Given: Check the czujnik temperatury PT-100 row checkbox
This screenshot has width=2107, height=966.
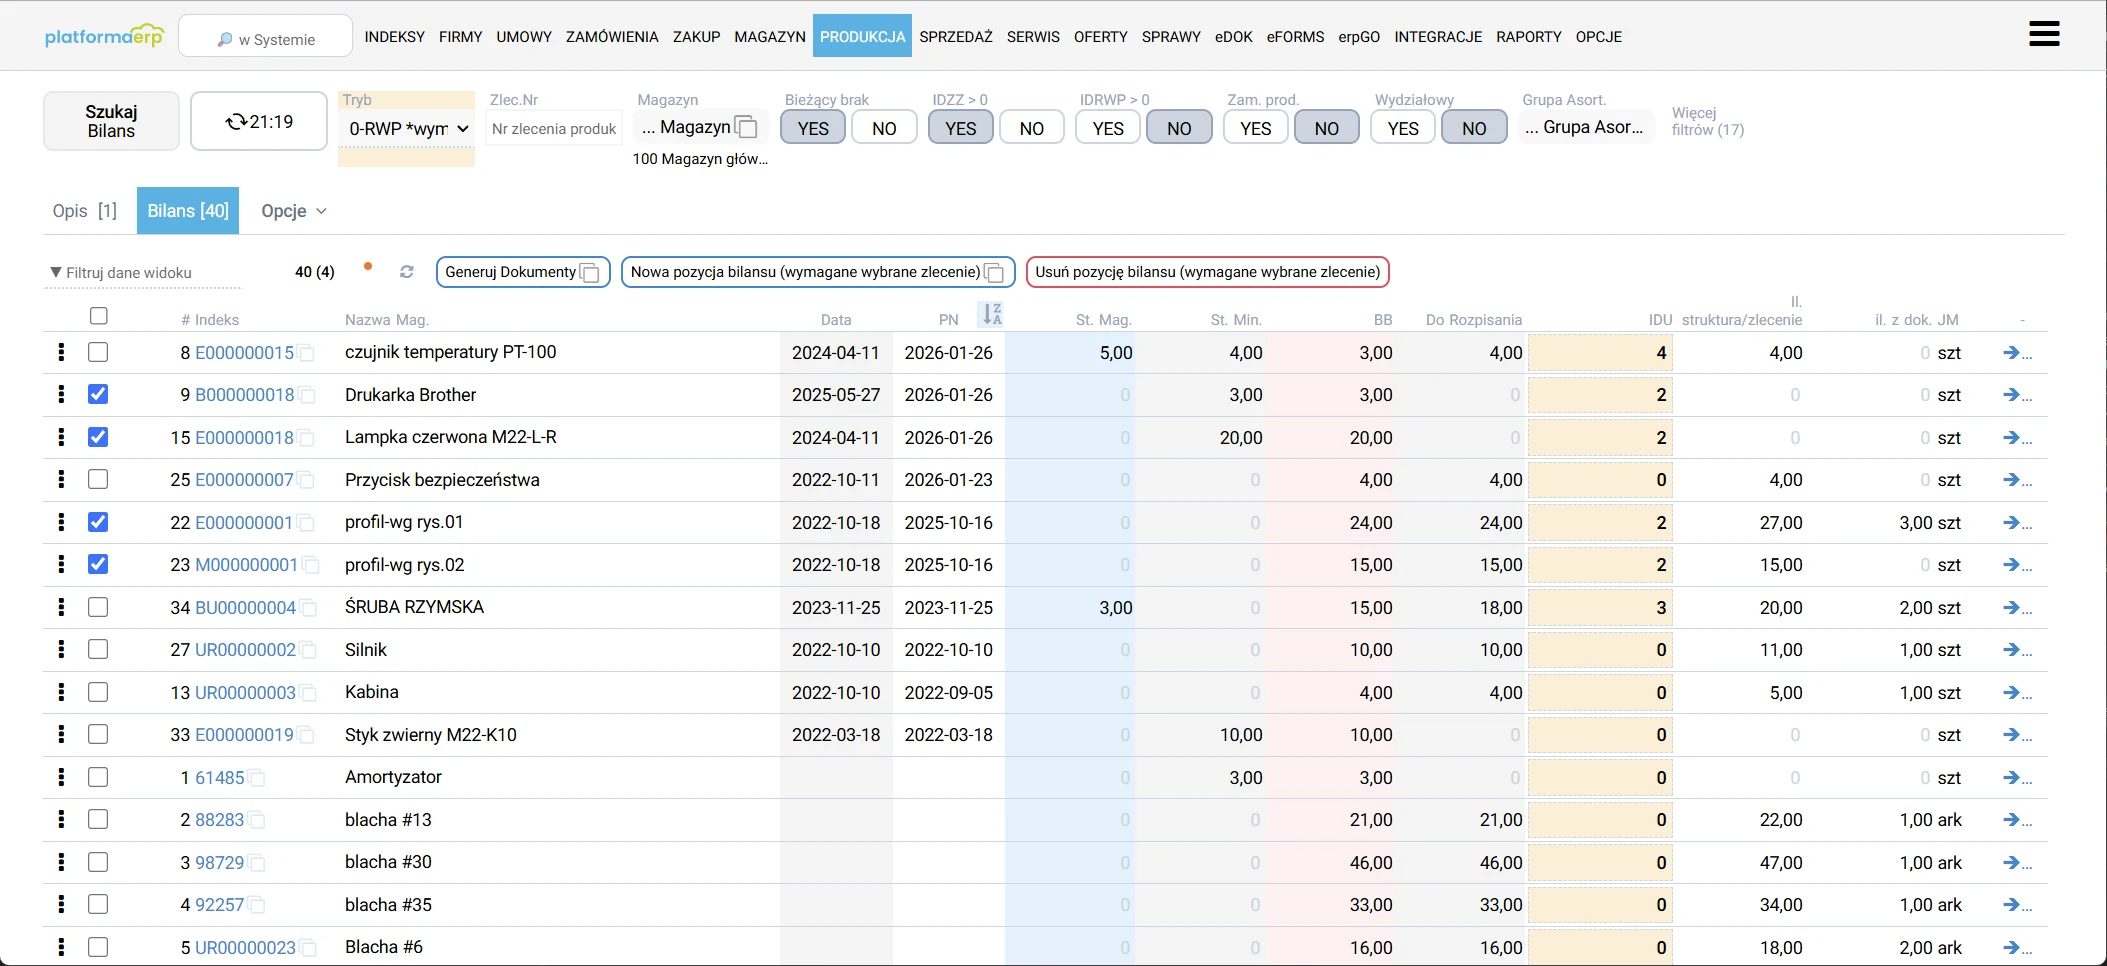Looking at the screenshot, I should pyautogui.click(x=98, y=352).
